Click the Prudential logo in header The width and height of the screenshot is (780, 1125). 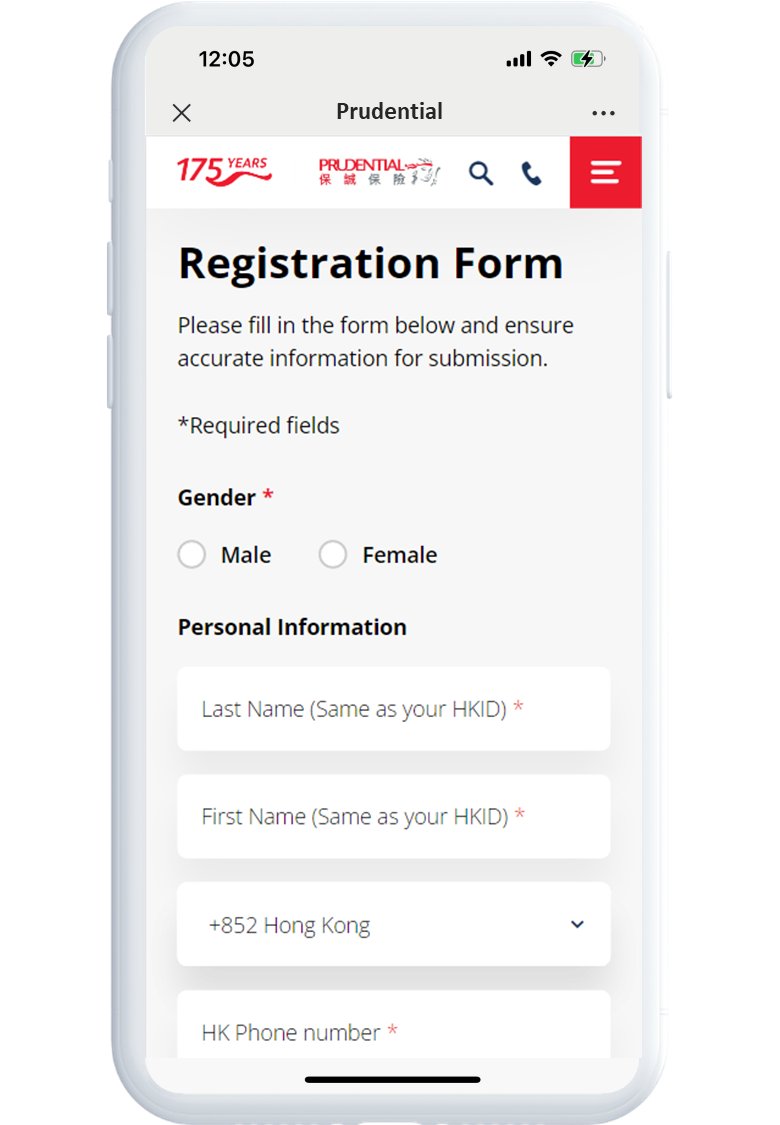point(379,172)
